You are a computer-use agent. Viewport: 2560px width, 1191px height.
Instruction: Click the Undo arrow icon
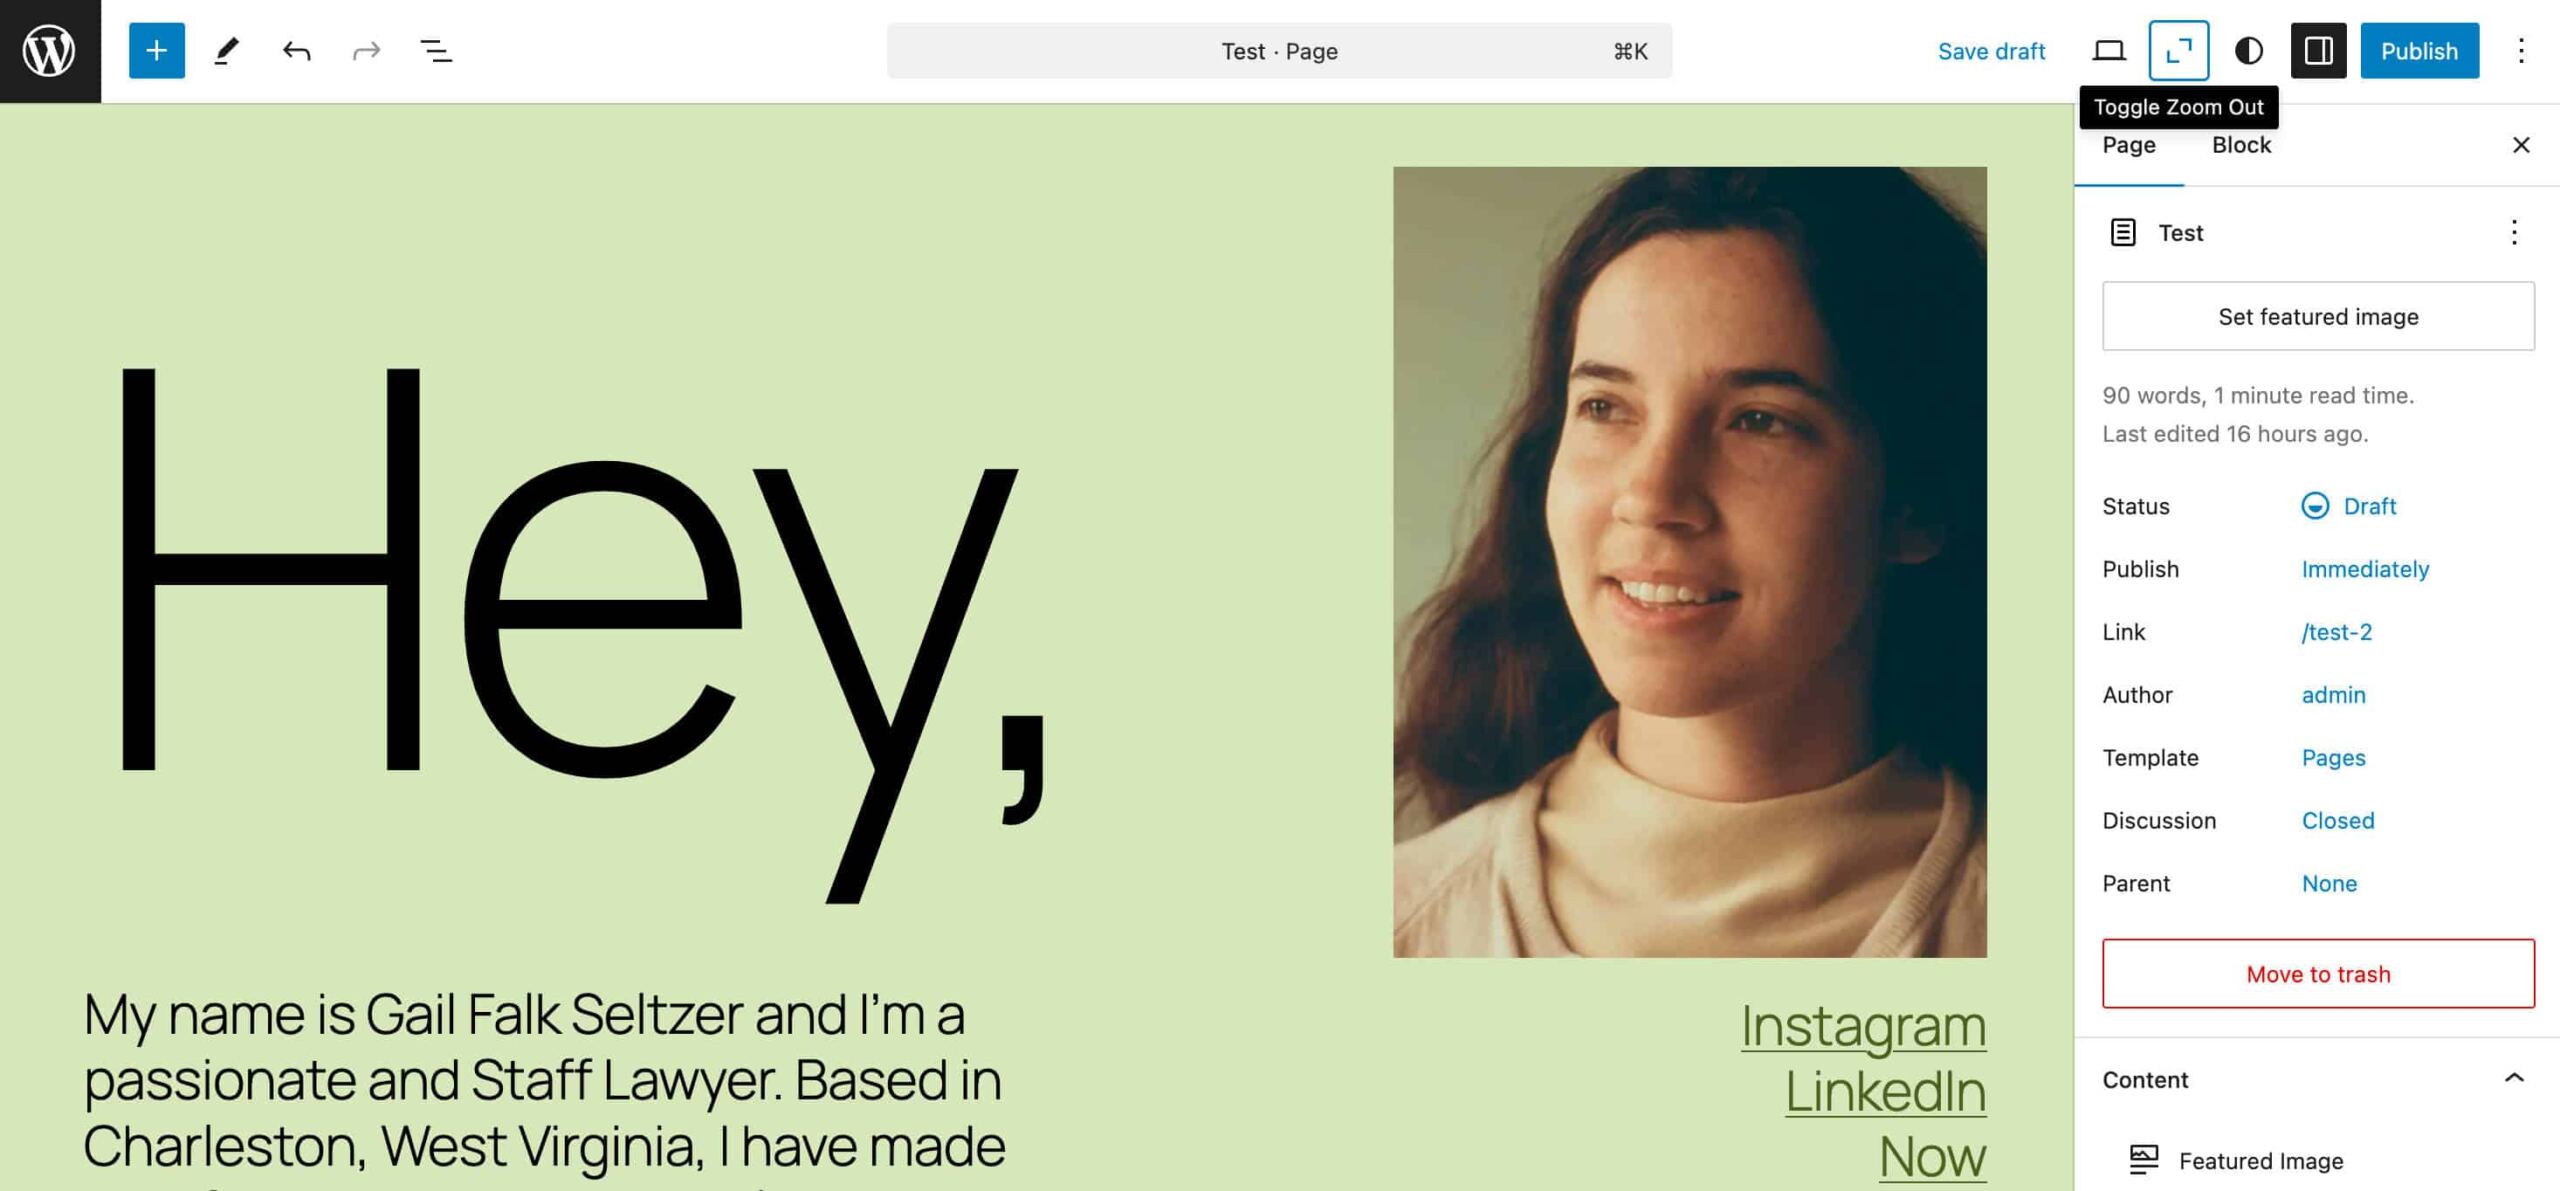coord(296,51)
